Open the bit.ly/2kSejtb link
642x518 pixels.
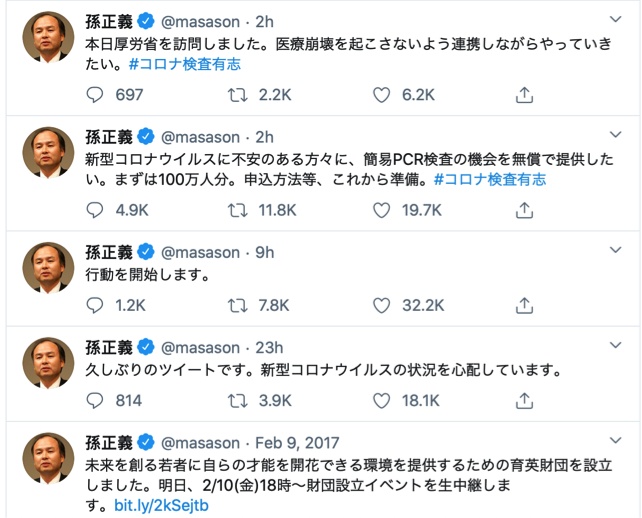(x=160, y=506)
